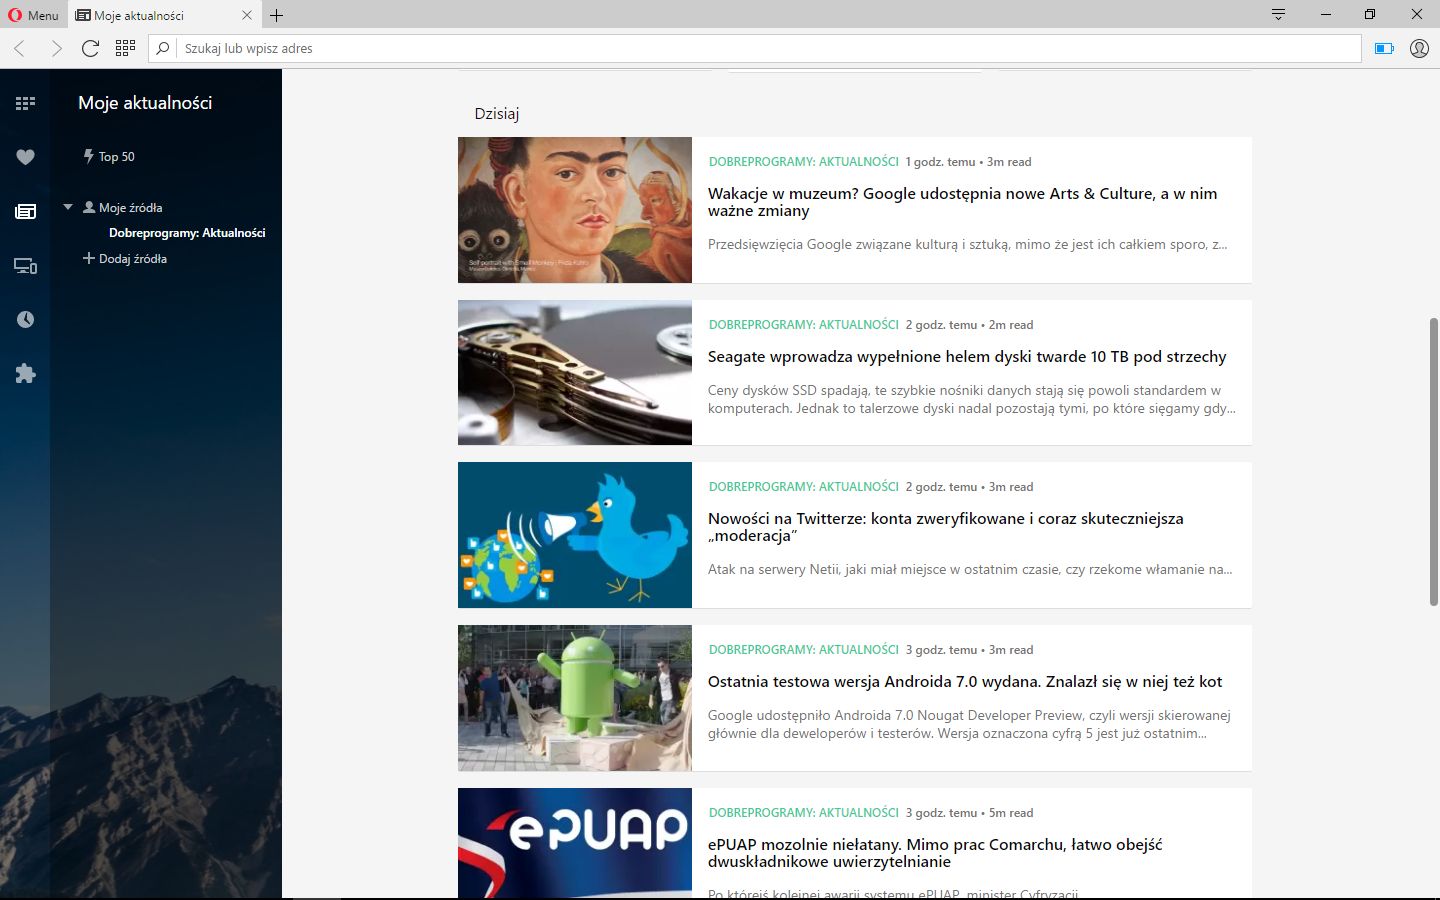Click the Dzisiaj section heading
Viewport: 1440px width, 900px height.
497,113
